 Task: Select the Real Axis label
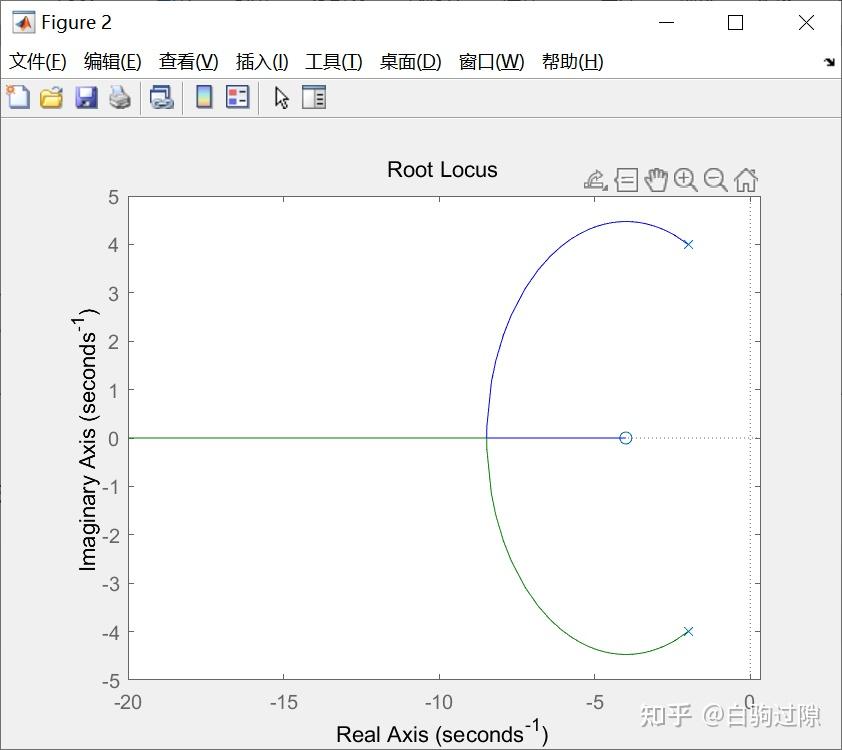click(442, 733)
